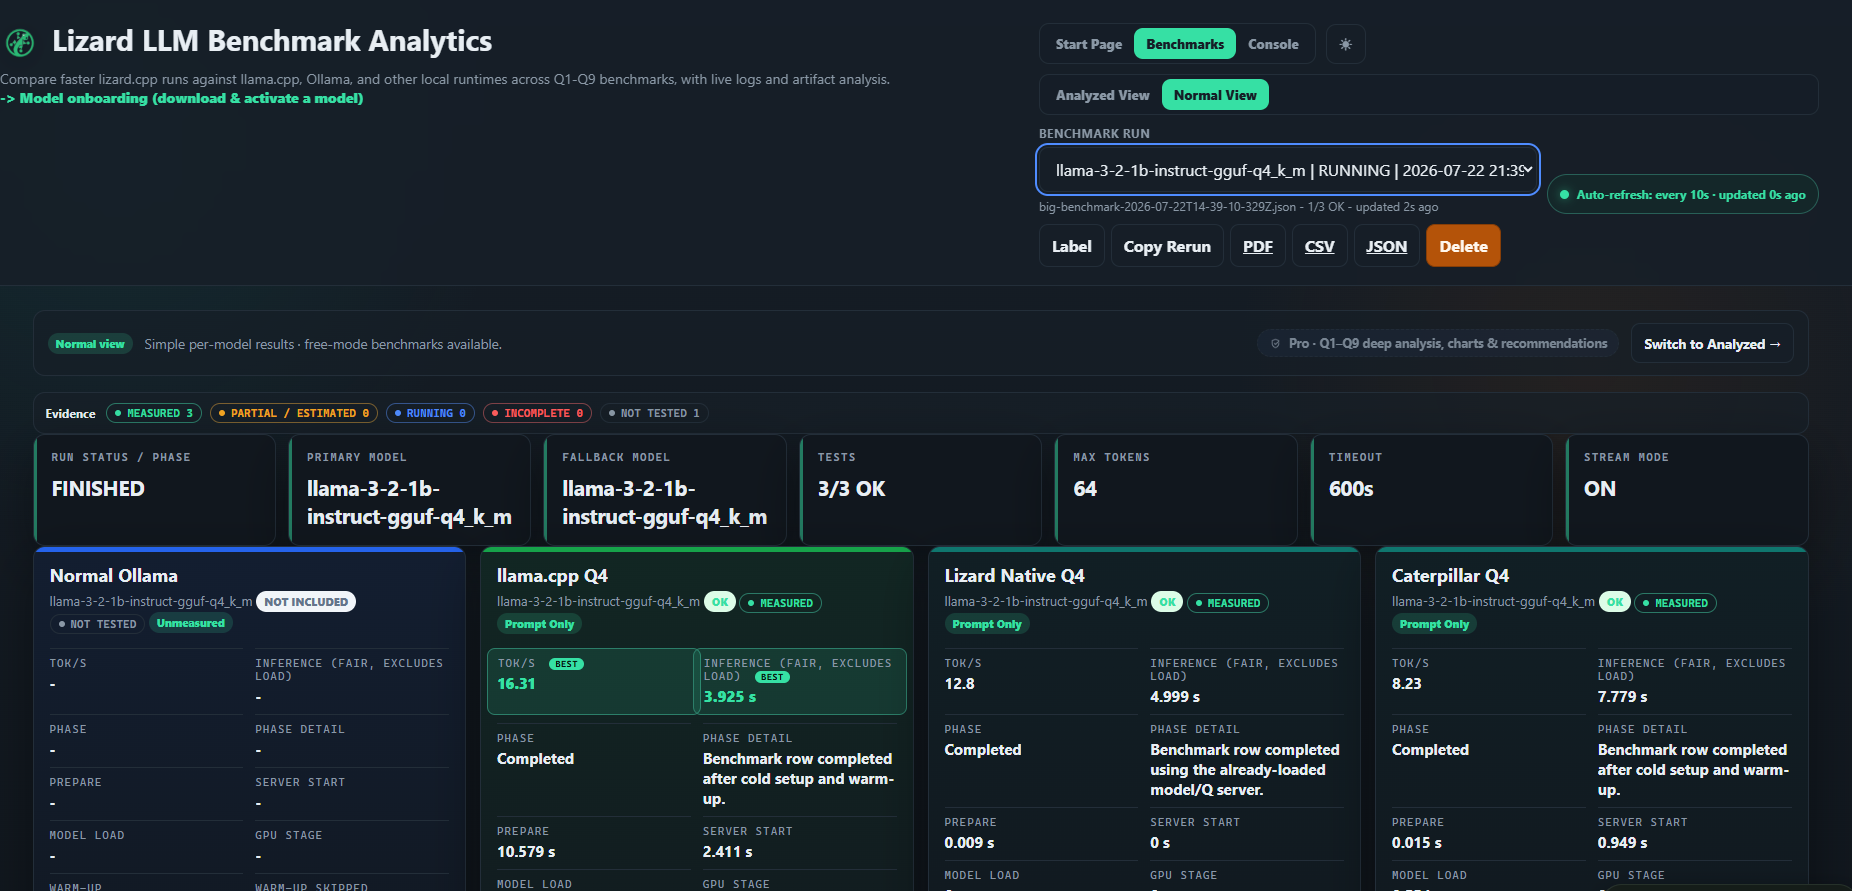Click Prompt Only tag on Caterpillar Q4

1435,624
